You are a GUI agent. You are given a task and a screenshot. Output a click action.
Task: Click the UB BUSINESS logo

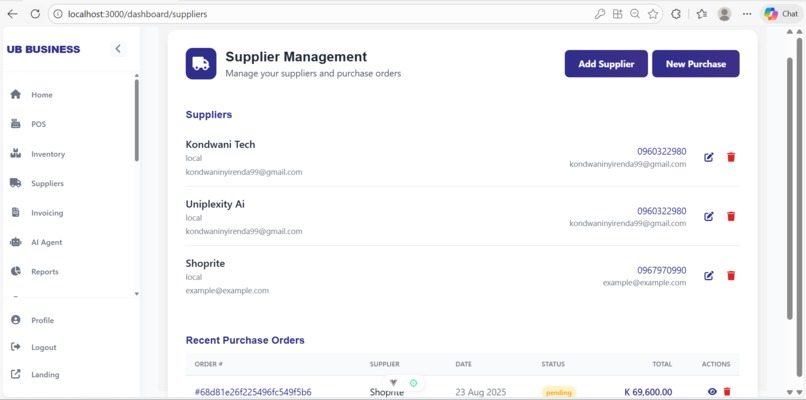coord(44,49)
